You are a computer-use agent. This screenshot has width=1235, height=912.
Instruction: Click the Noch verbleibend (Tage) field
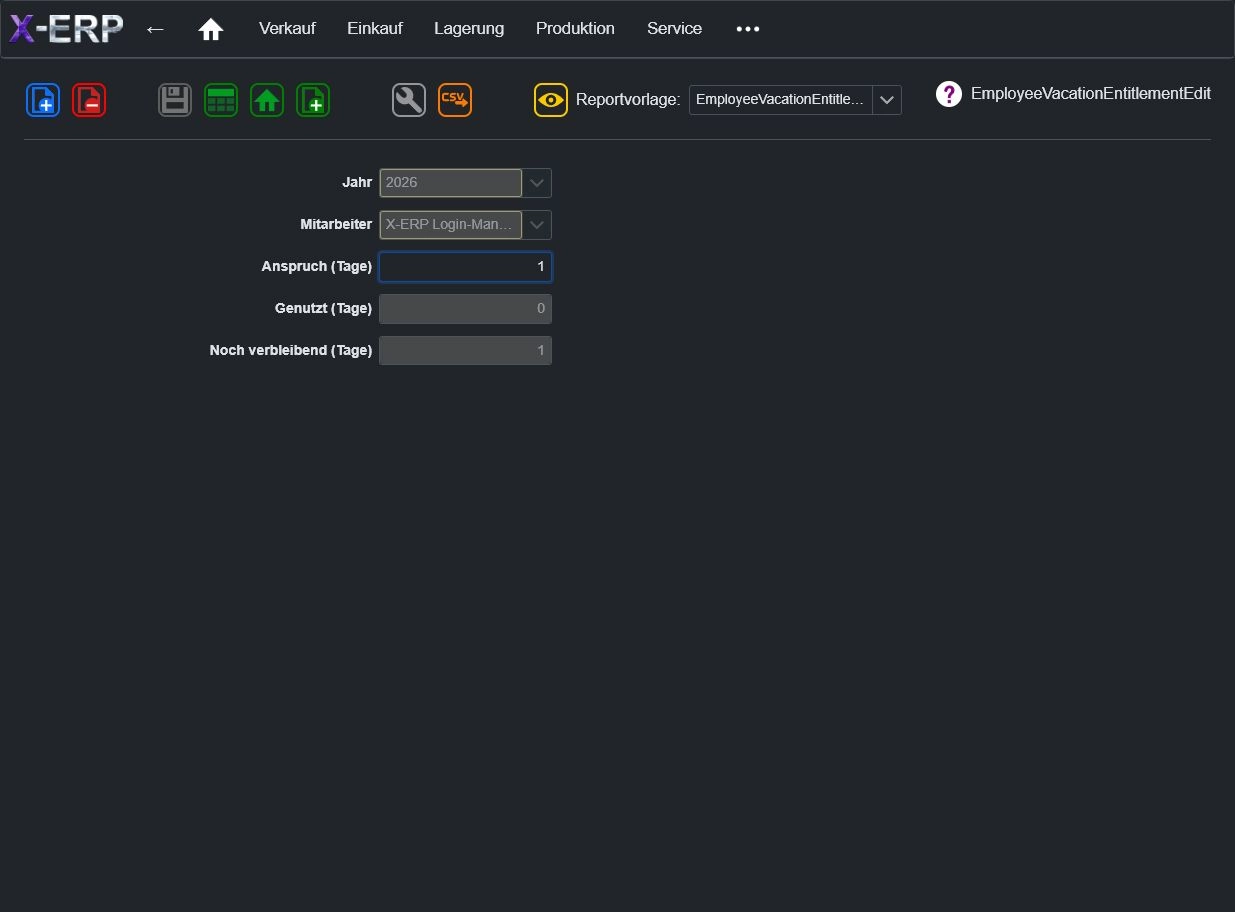click(x=465, y=351)
